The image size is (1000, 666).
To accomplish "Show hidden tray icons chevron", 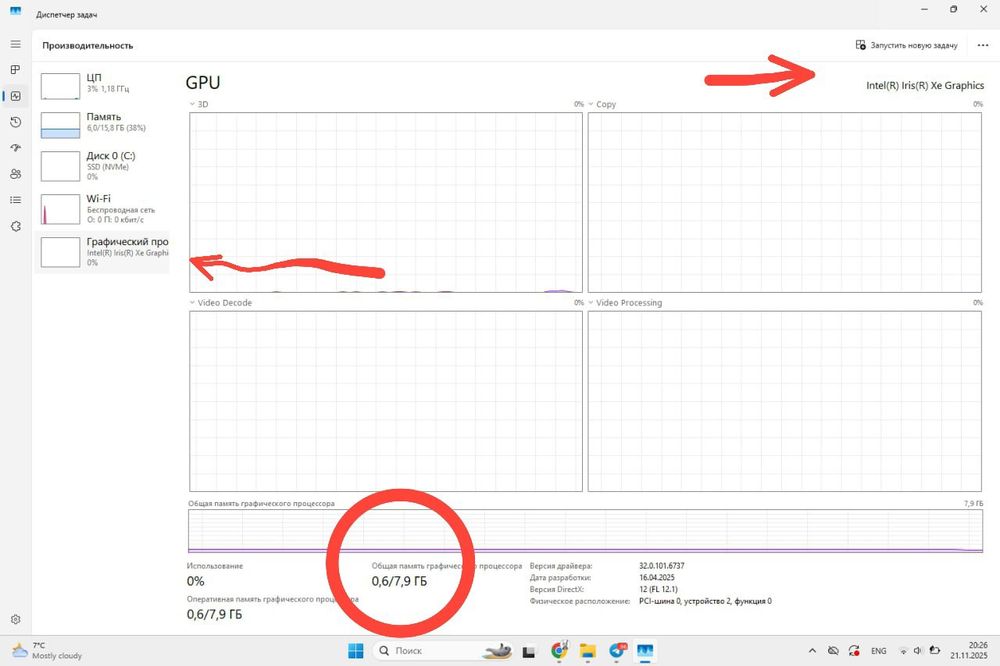I will [x=812, y=651].
